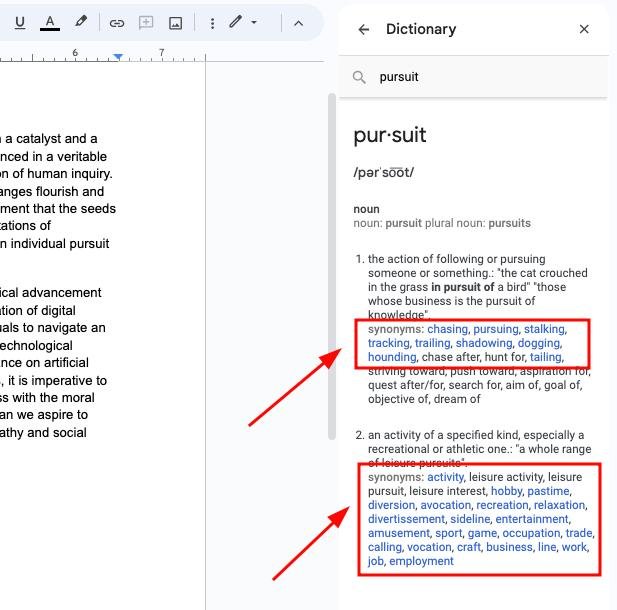617x610 pixels.
Task: Click the phrase 'in pursuit of' in definition
Action: (462, 287)
